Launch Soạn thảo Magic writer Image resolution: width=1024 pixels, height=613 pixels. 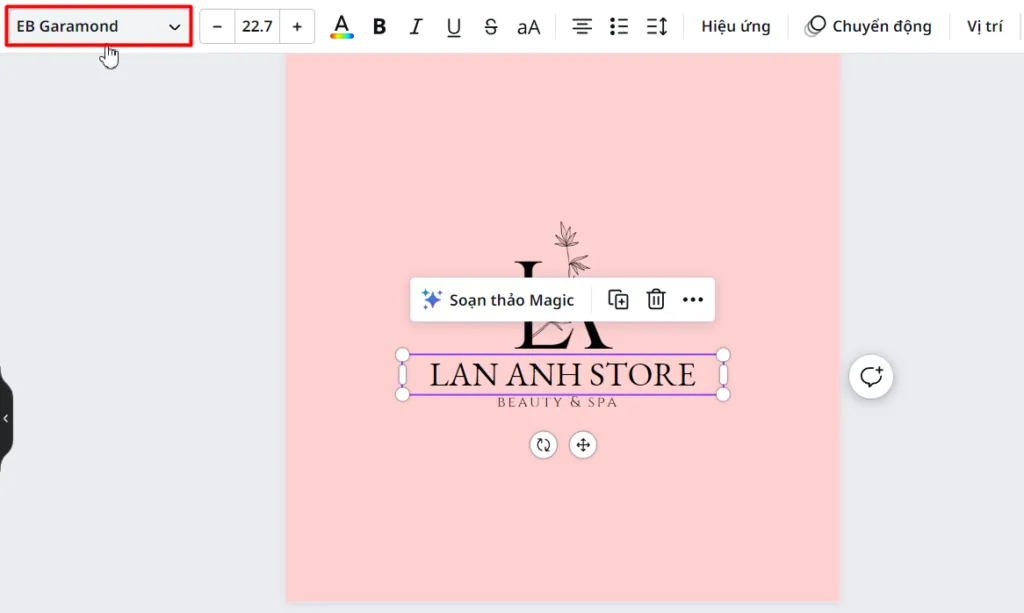[498, 300]
